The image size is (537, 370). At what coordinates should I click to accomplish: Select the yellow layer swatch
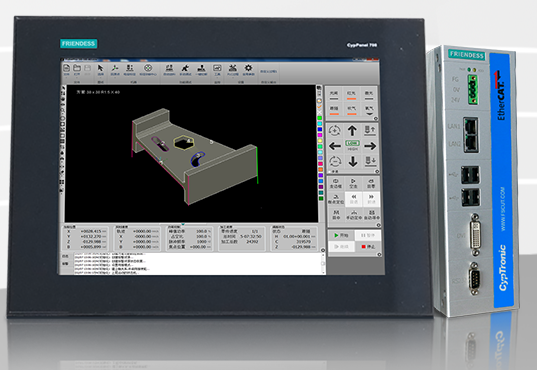[320, 141]
